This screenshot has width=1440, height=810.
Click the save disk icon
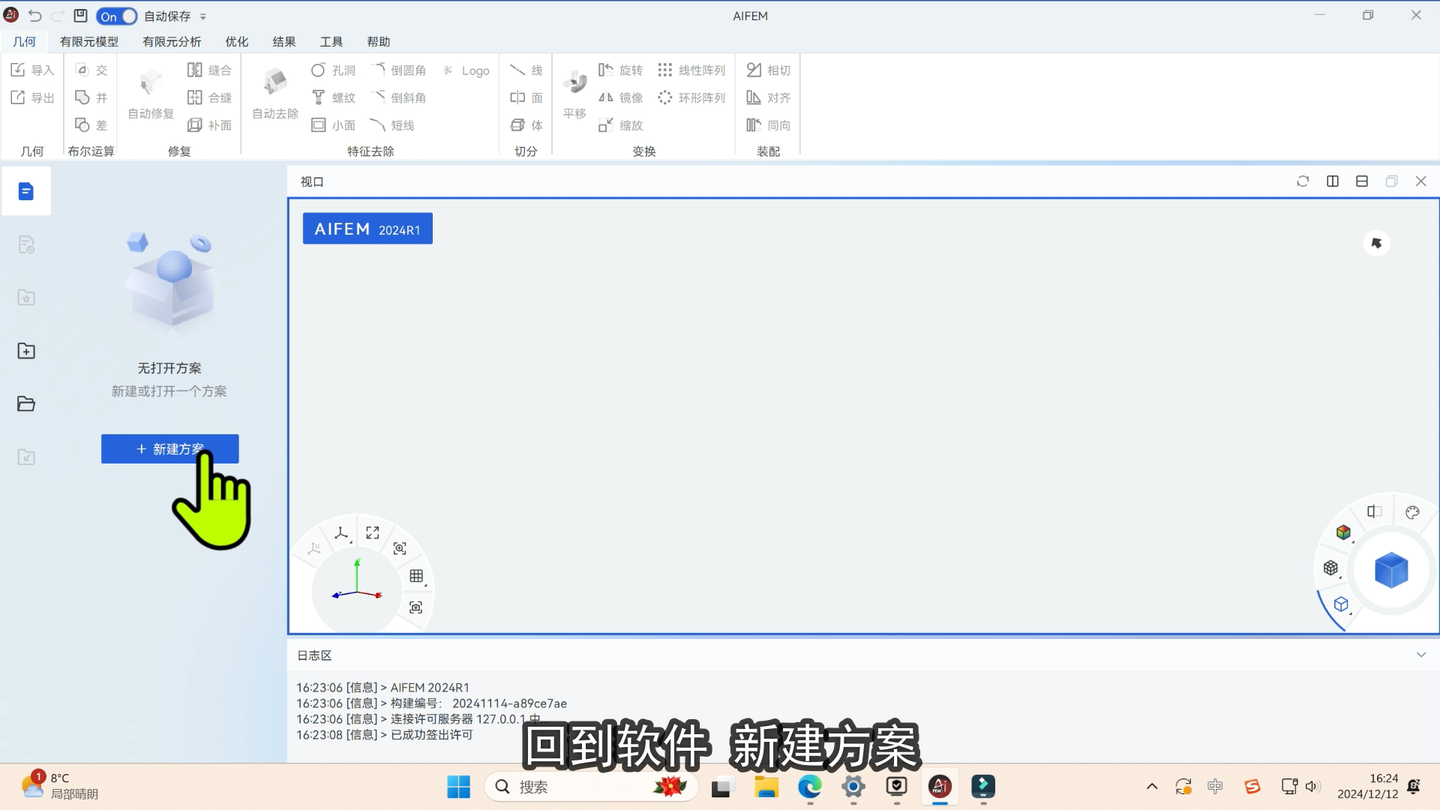(81, 16)
